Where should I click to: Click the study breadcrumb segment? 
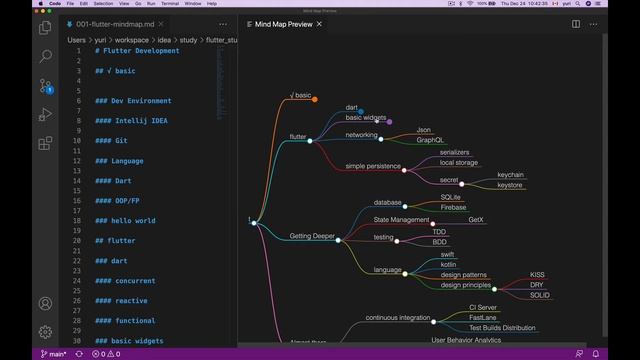188,40
